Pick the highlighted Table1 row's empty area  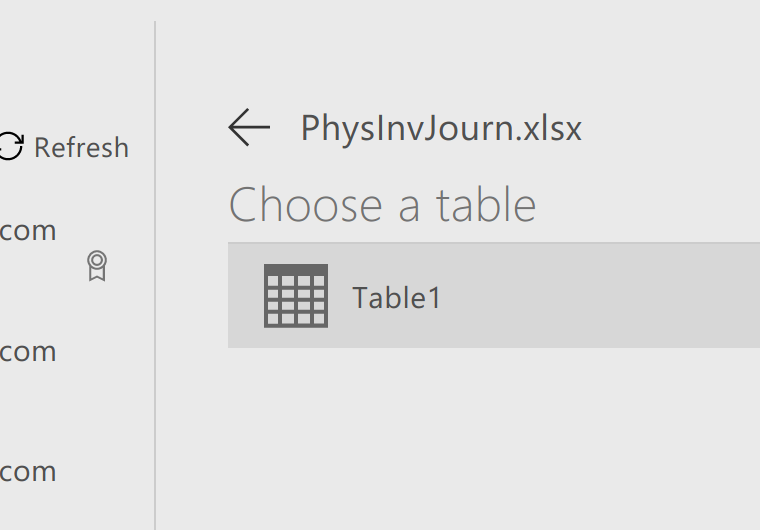click(601, 295)
